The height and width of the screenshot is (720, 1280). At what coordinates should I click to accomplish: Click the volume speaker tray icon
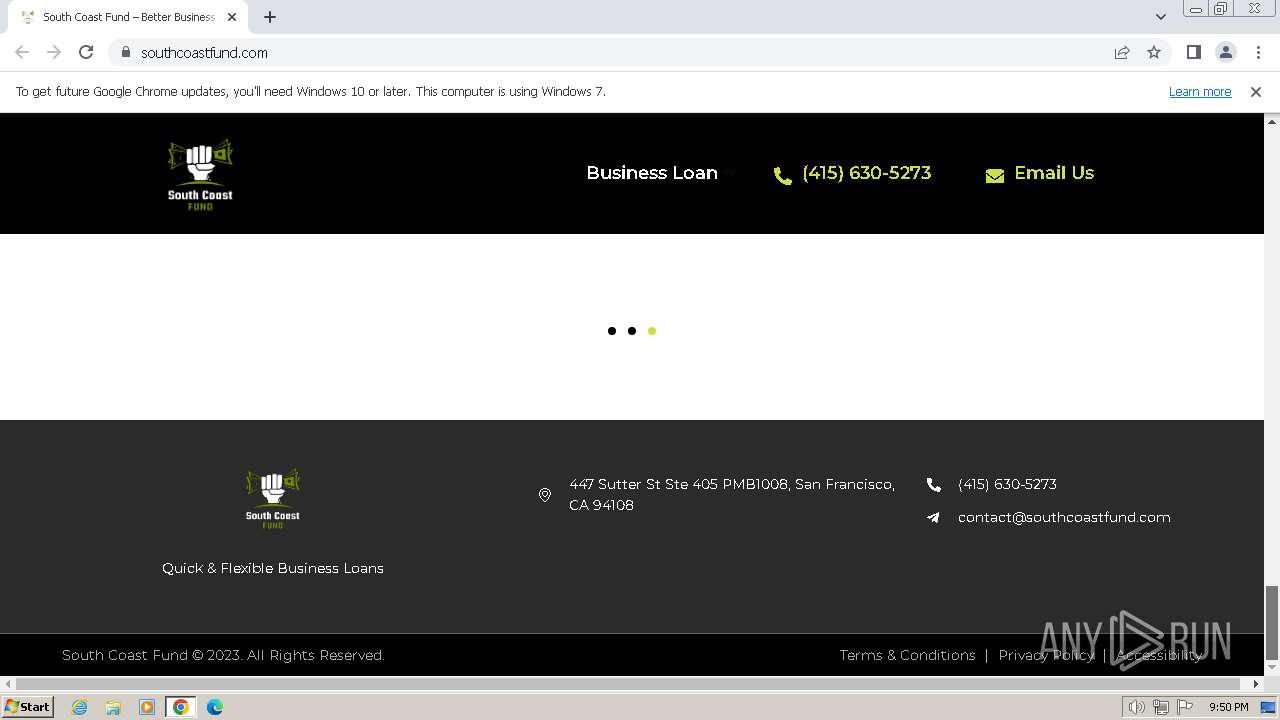[1136, 707]
